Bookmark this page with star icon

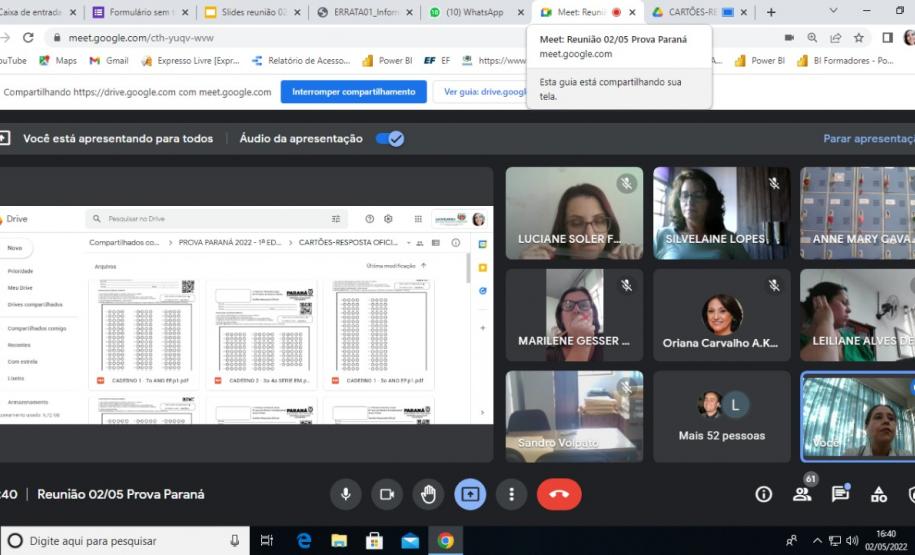[859, 38]
